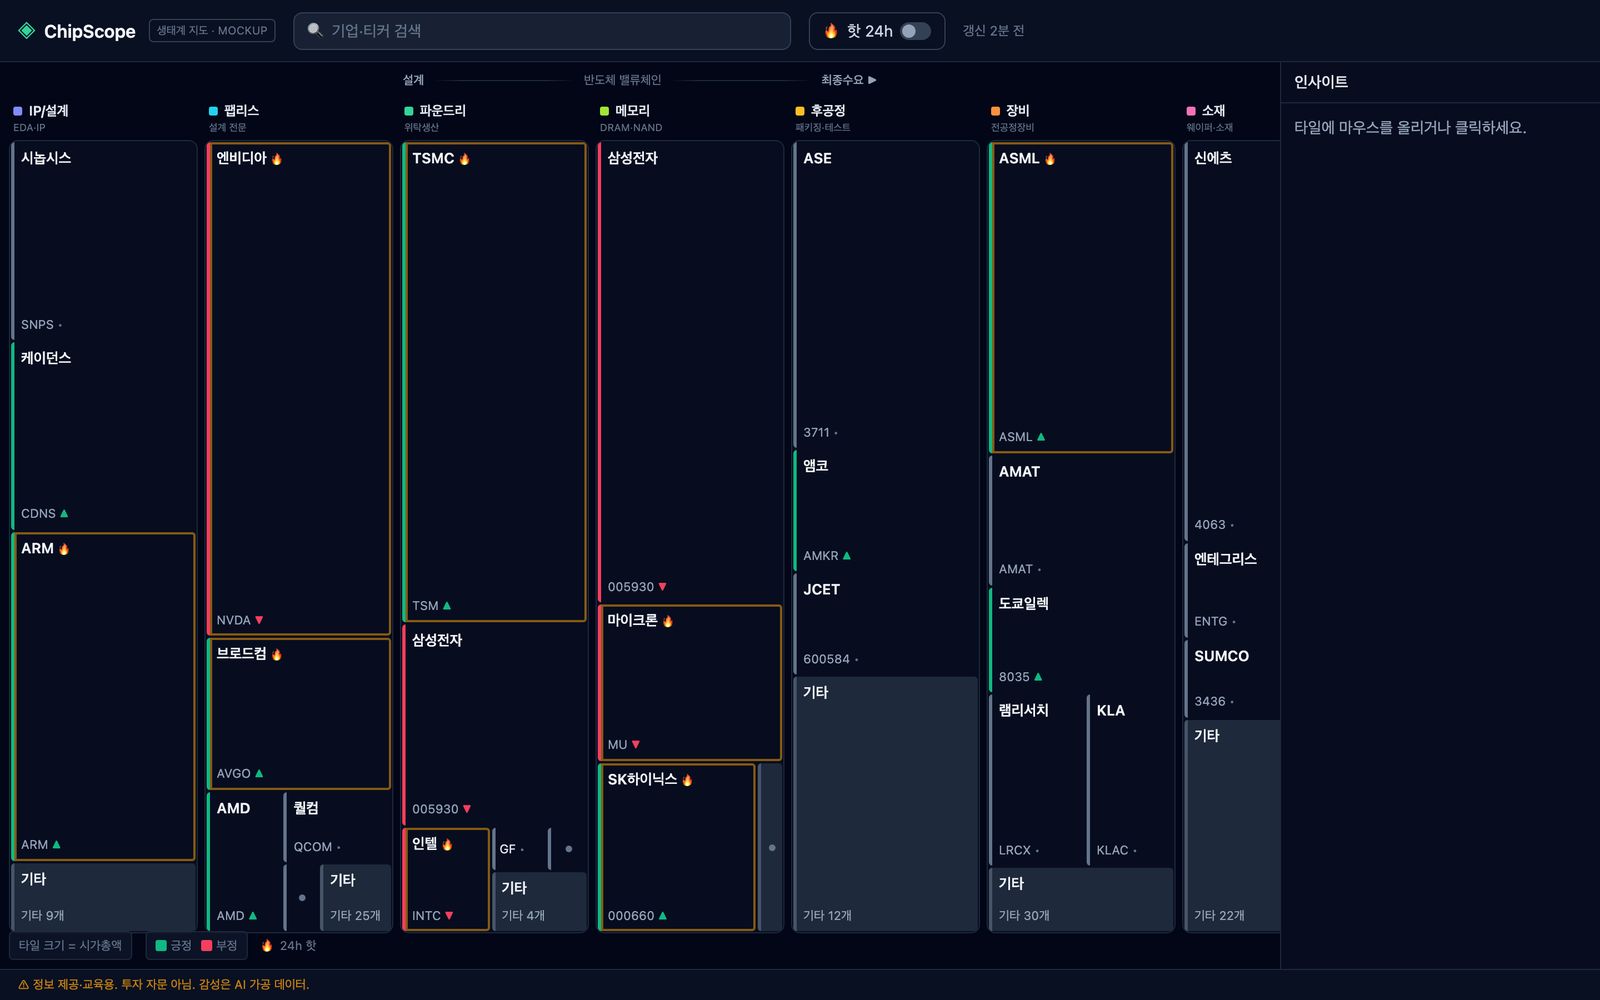The width and height of the screenshot is (1600, 1000).
Task: Select the ASE tile
Action: (x=886, y=295)
